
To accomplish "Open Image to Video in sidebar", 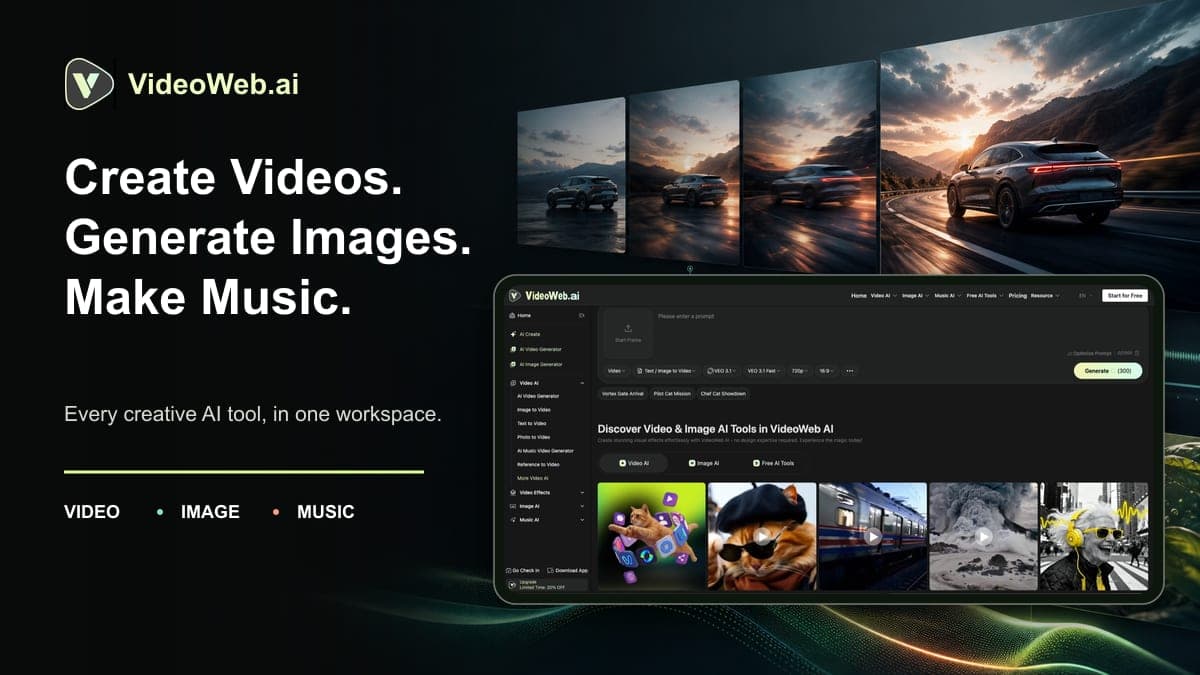I will pos(534,410).
